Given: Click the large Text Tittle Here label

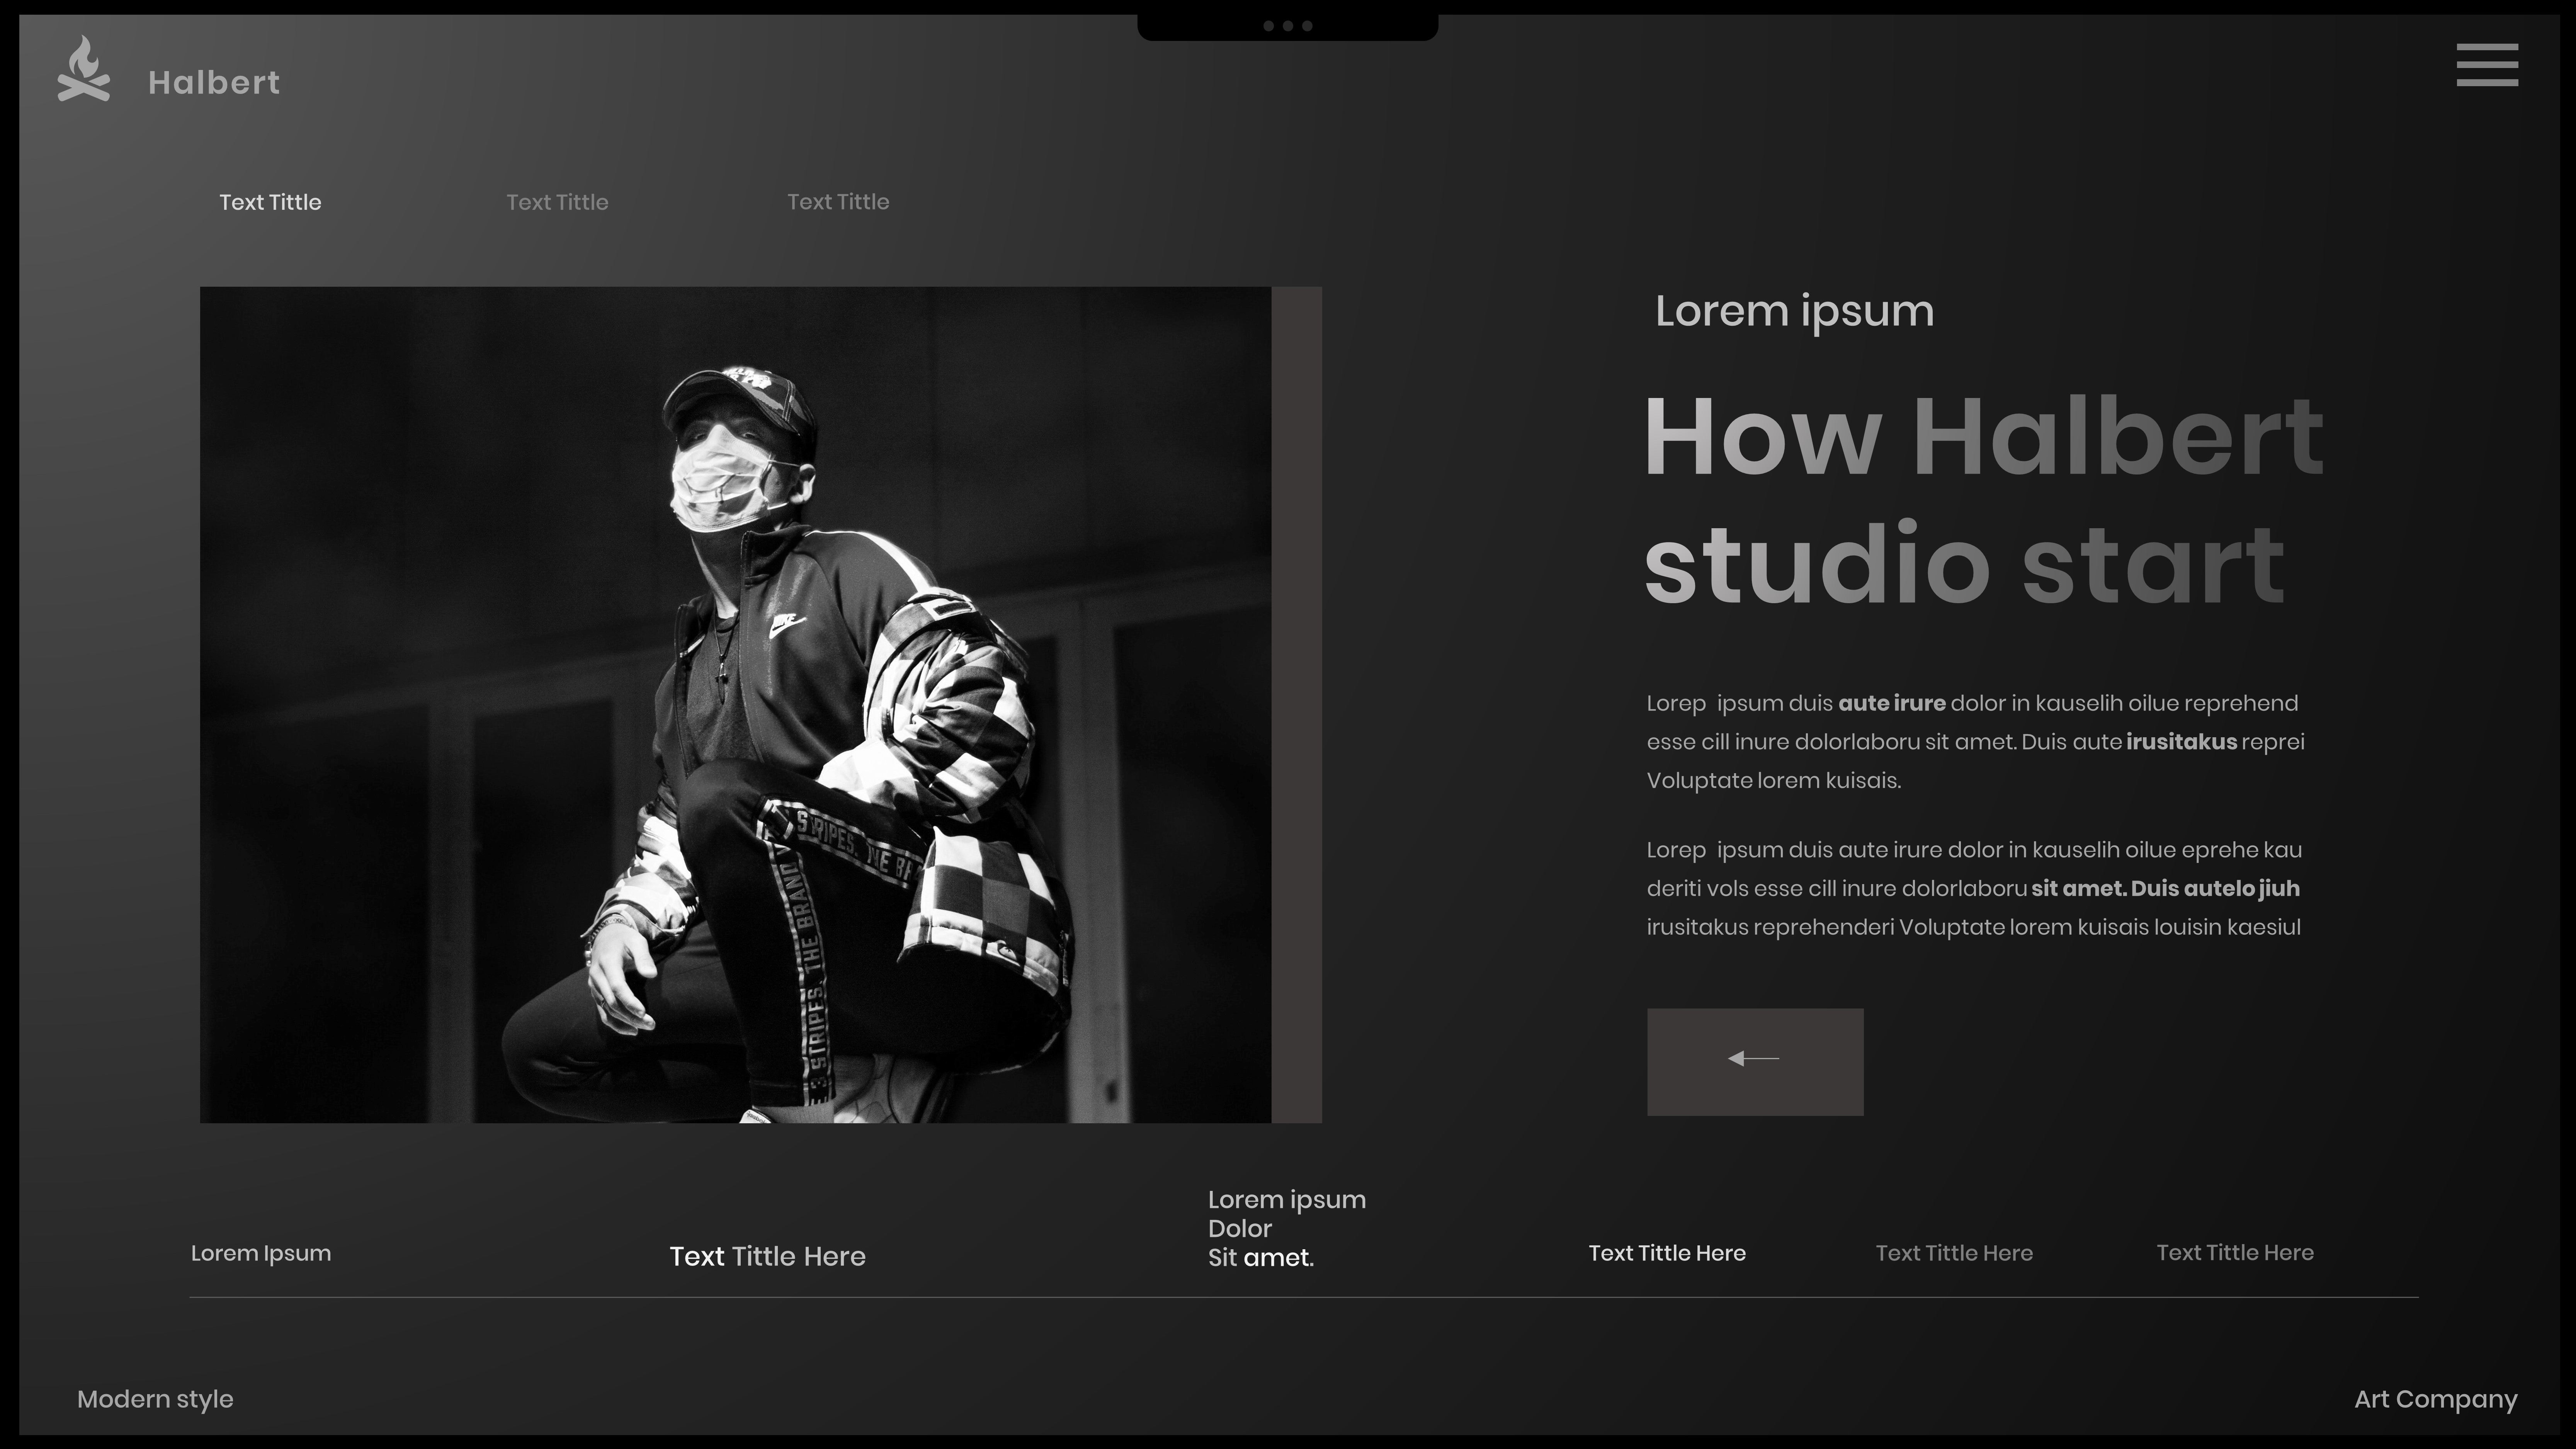Looking at the screenshot, I should (767, 1256).
